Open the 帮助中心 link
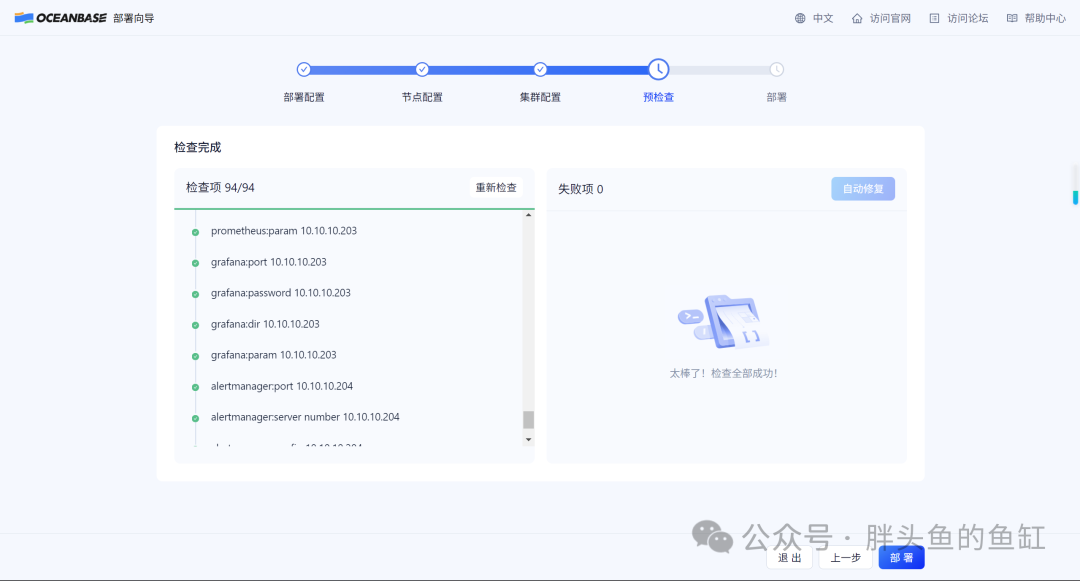Screen dimensions: 1080x581 point(1045,19)
